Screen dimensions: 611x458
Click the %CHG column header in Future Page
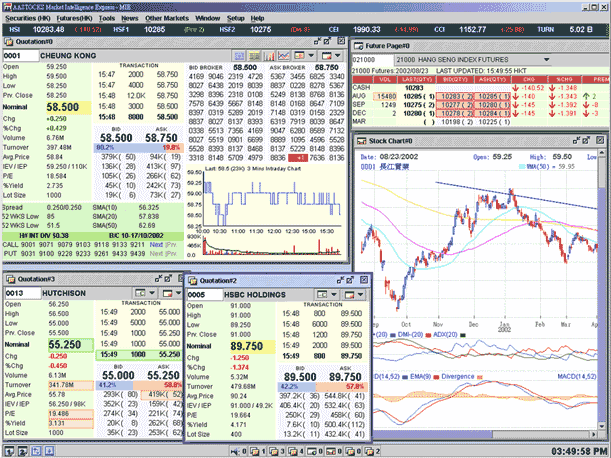click(564, 79)
